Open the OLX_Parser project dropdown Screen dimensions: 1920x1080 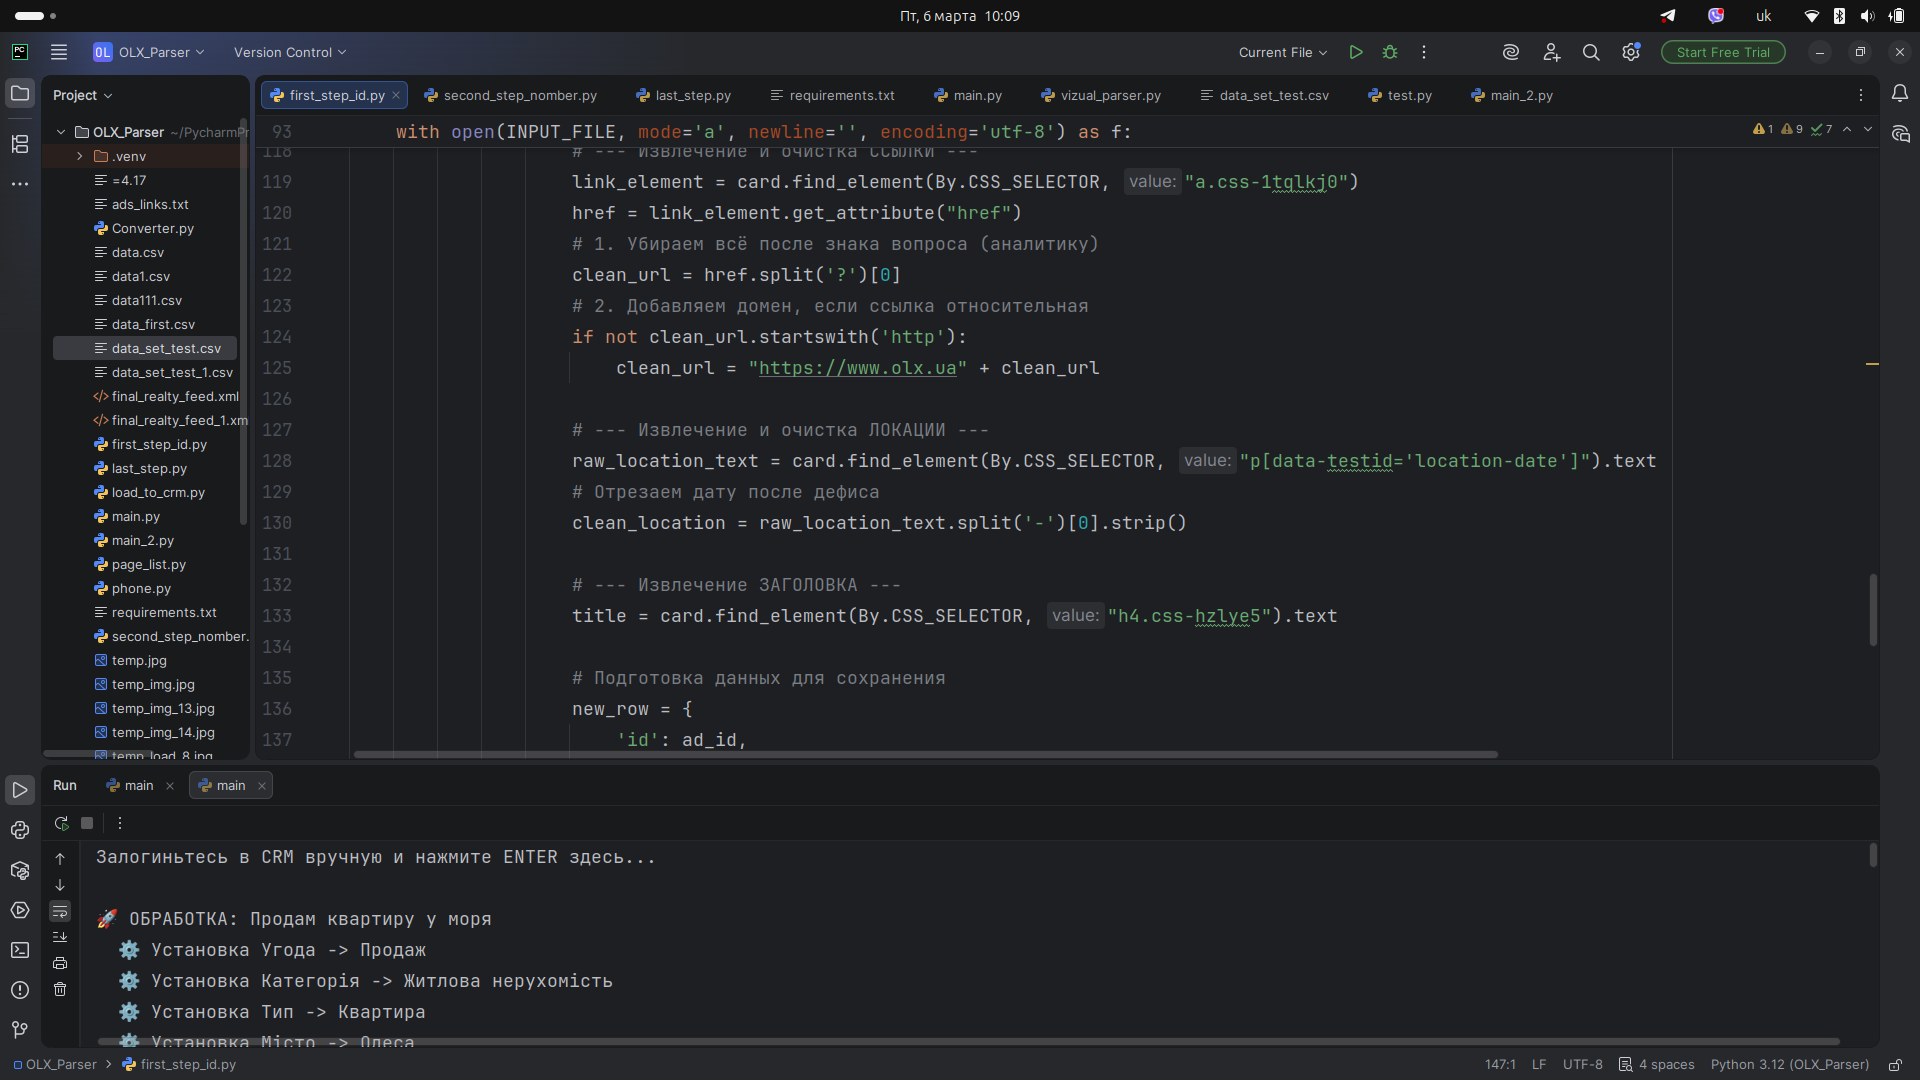[x=149, y=52]
